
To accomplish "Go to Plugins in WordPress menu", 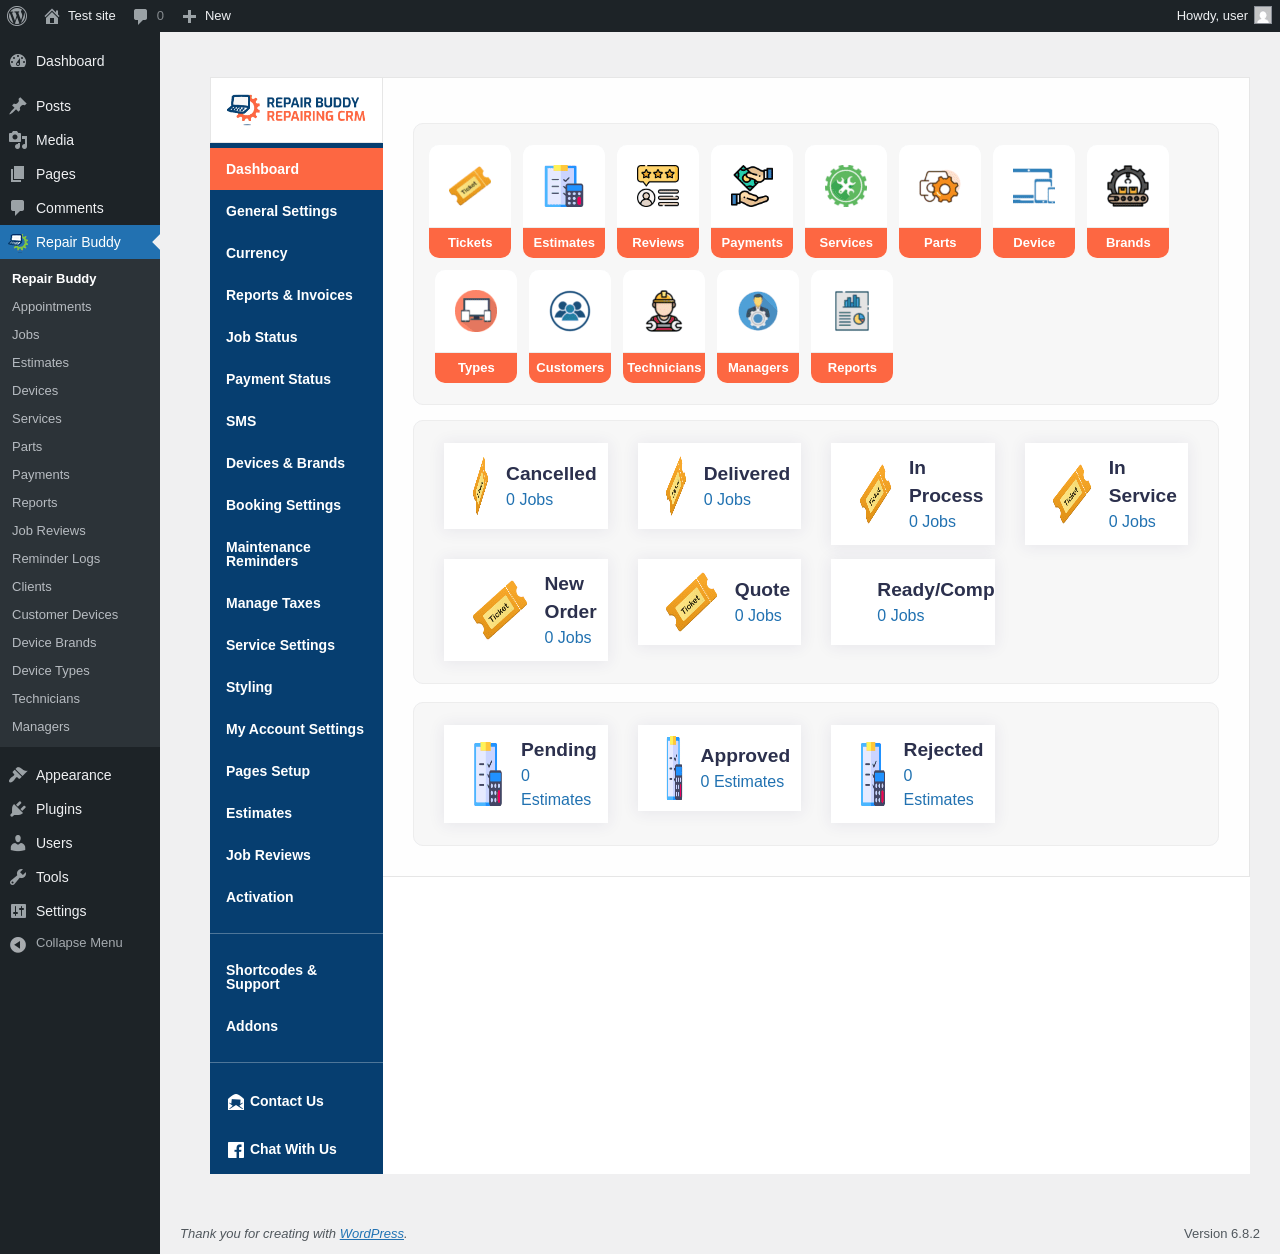I will point(80,809).
